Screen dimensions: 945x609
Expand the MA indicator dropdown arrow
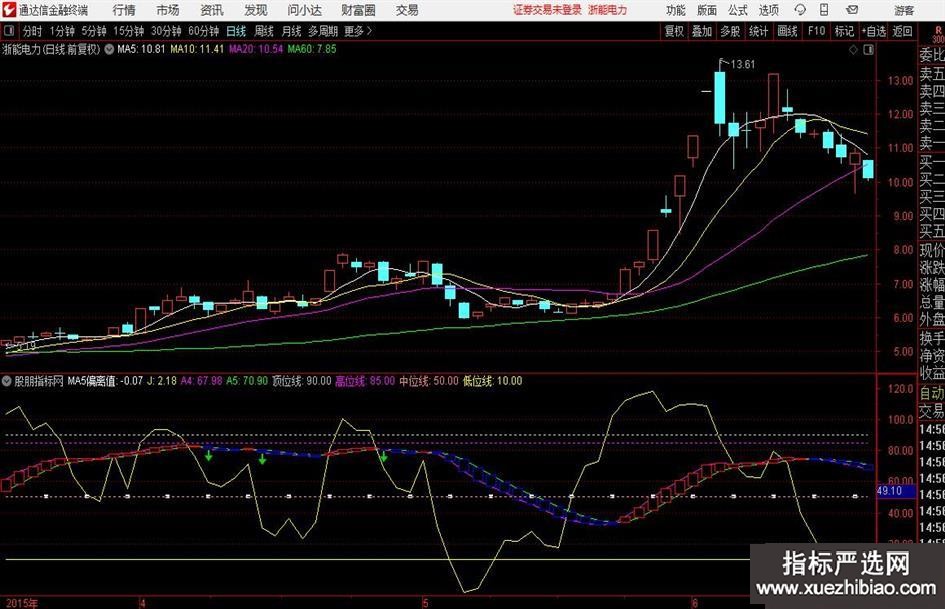109,48
